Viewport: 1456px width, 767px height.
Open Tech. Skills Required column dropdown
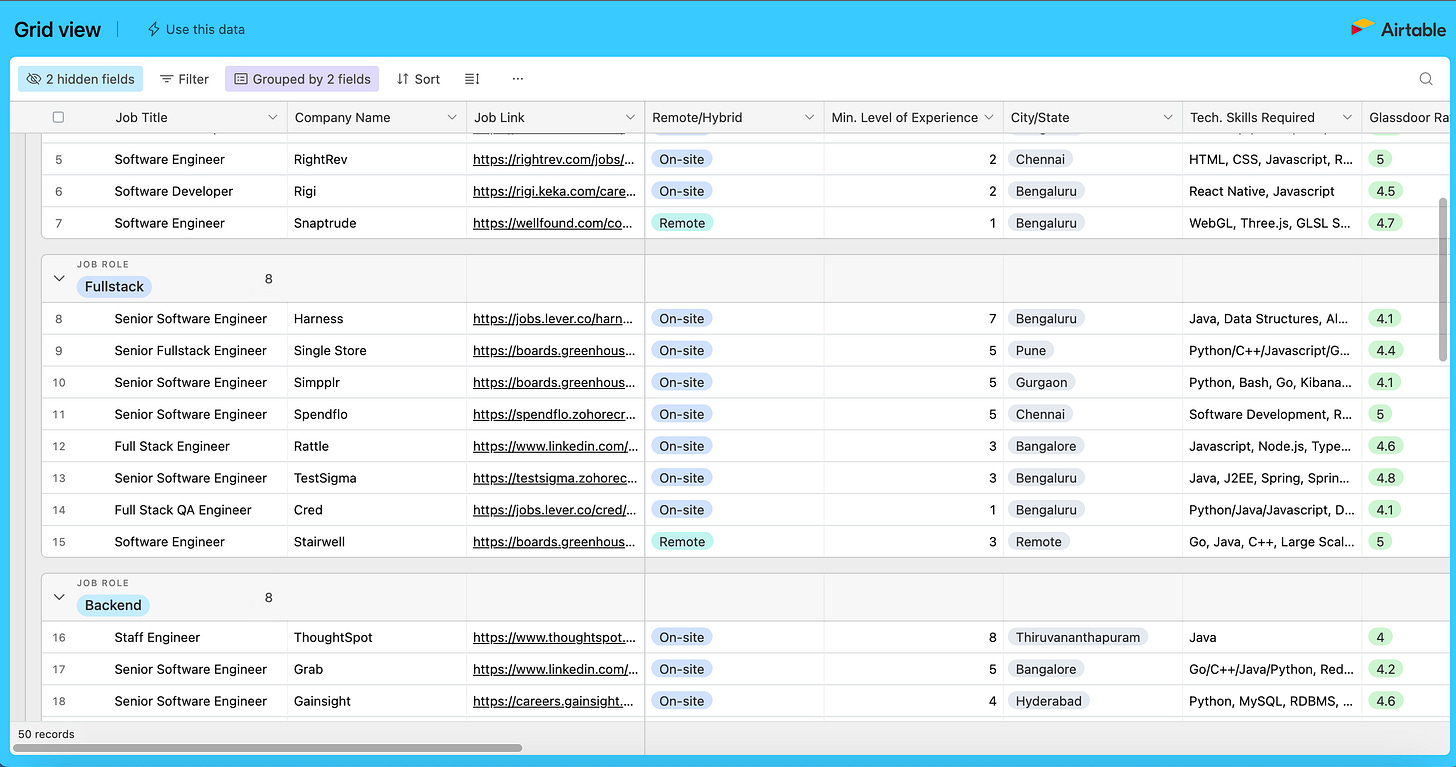coord(1347,117)
